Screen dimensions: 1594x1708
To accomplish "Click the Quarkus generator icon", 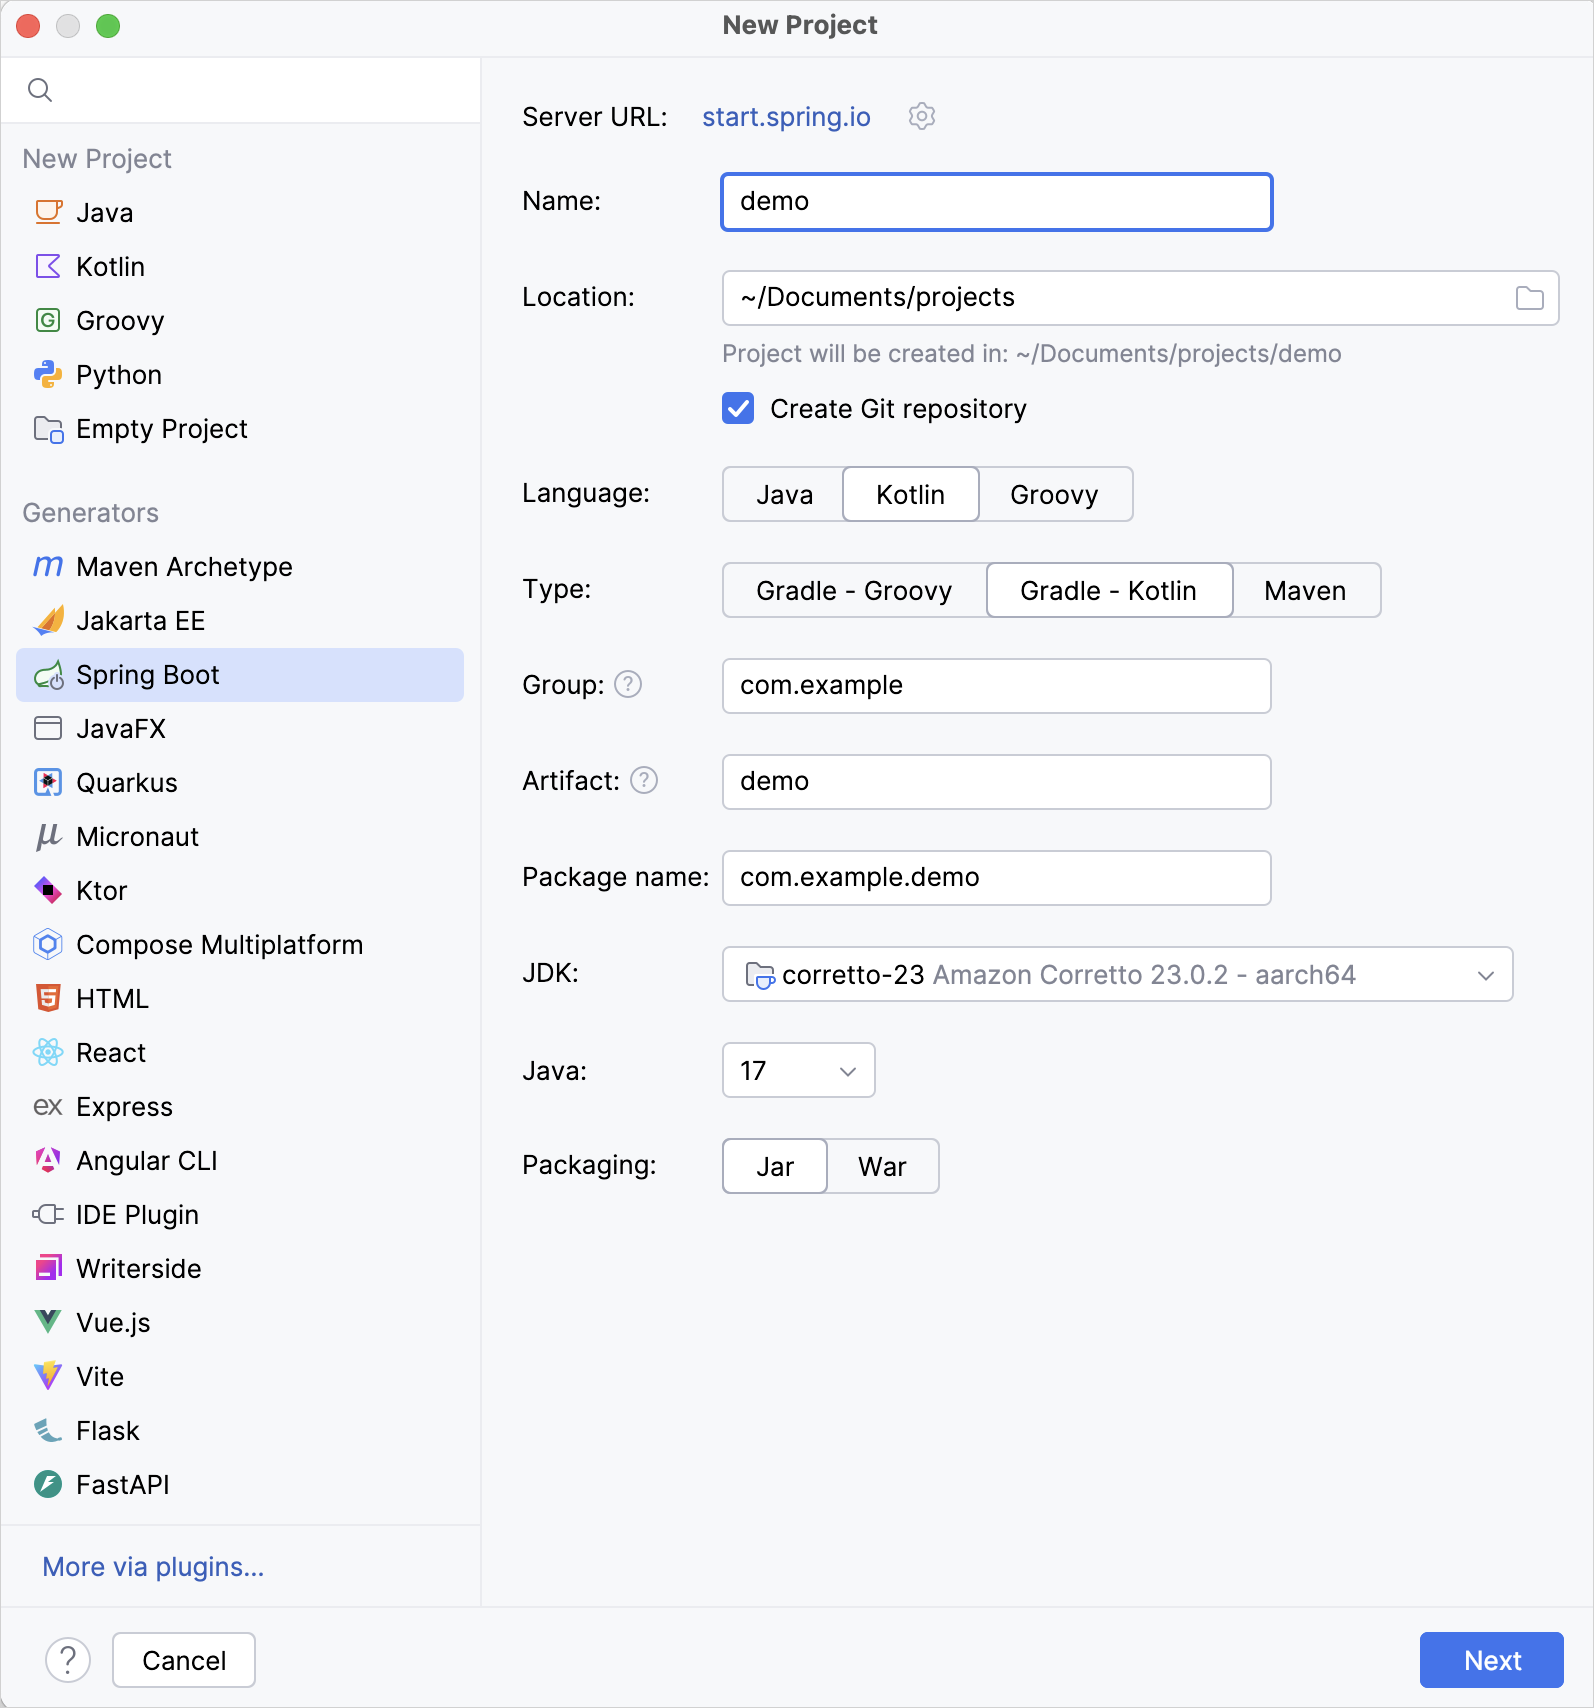I will coord(48,783).
